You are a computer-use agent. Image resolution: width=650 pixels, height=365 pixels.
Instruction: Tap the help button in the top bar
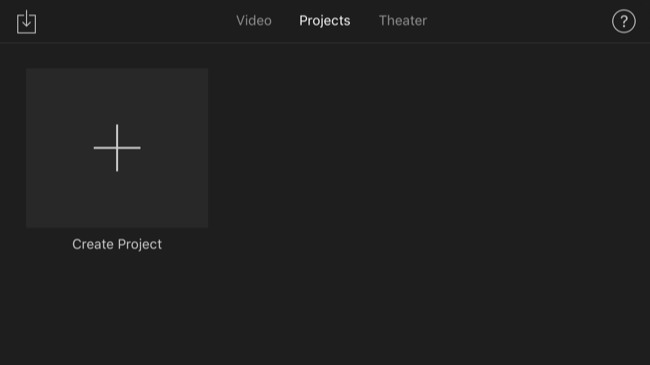623,21
